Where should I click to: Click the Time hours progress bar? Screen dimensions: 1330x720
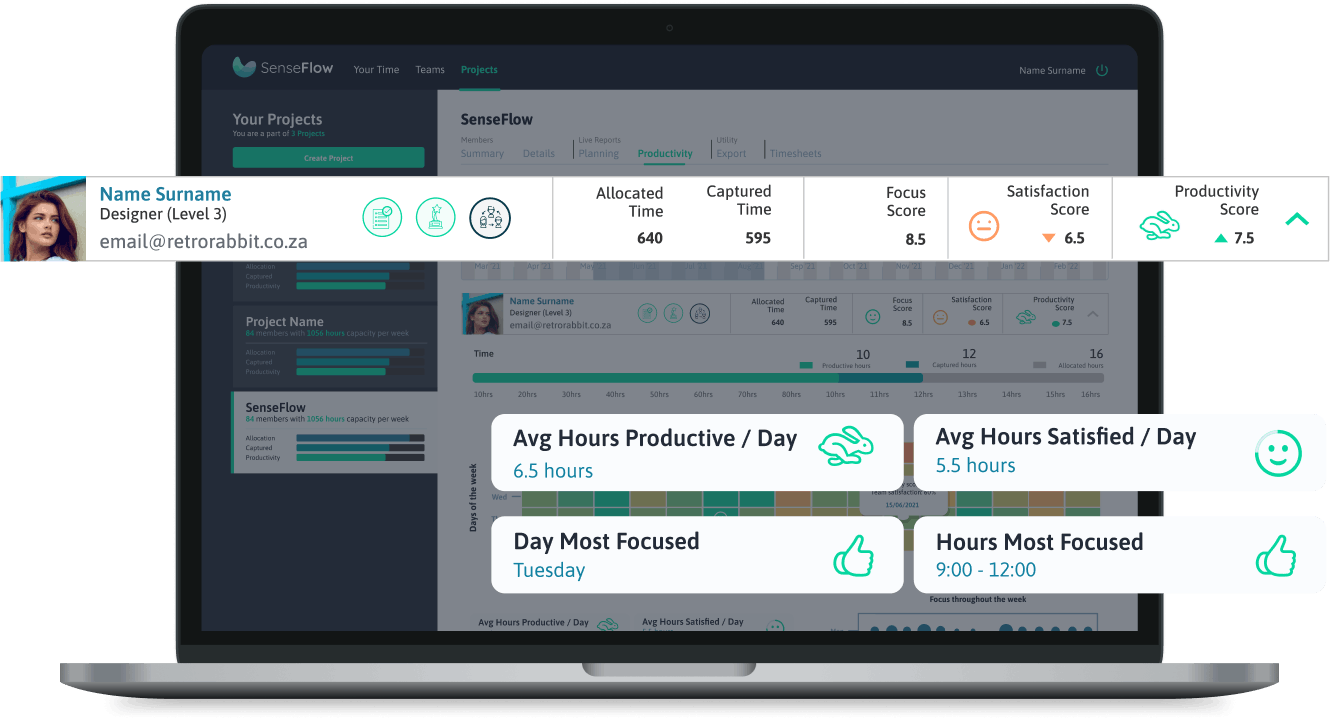coord(787,378)
